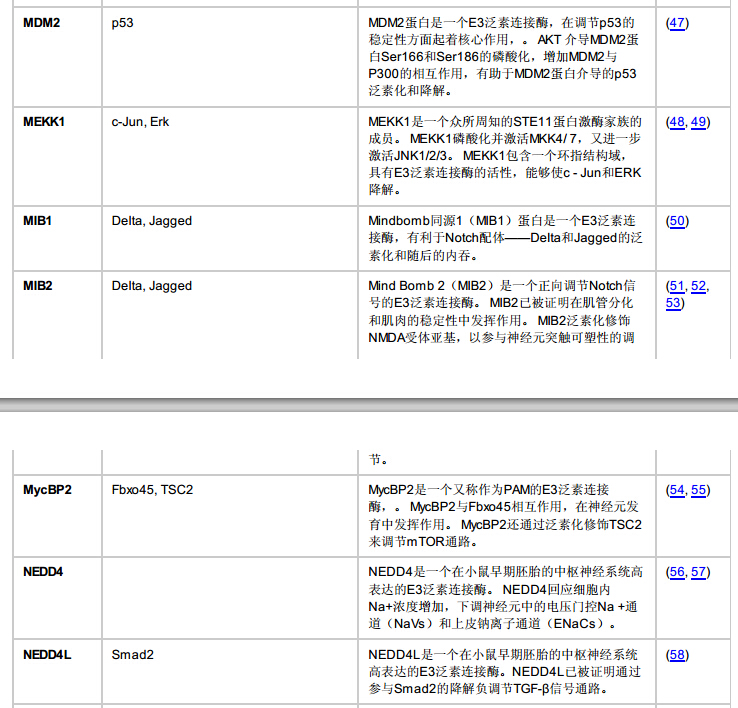Open reference link 54
The width and height of the screenshot is (738, 708).
(x=677, y=490)
